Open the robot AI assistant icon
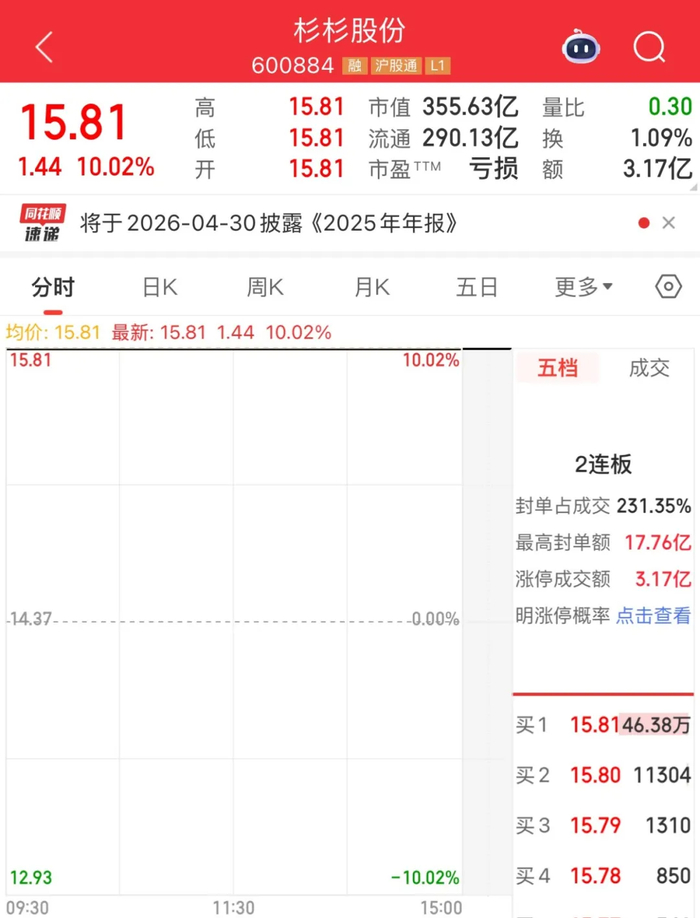The image size is (700, 918). coord(581,47)
